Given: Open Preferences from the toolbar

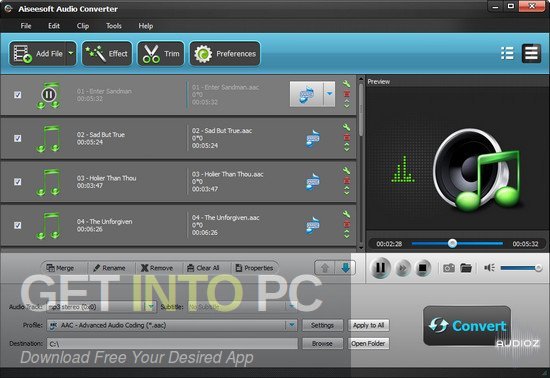Looking at the screenshot, I should point(225,54).
